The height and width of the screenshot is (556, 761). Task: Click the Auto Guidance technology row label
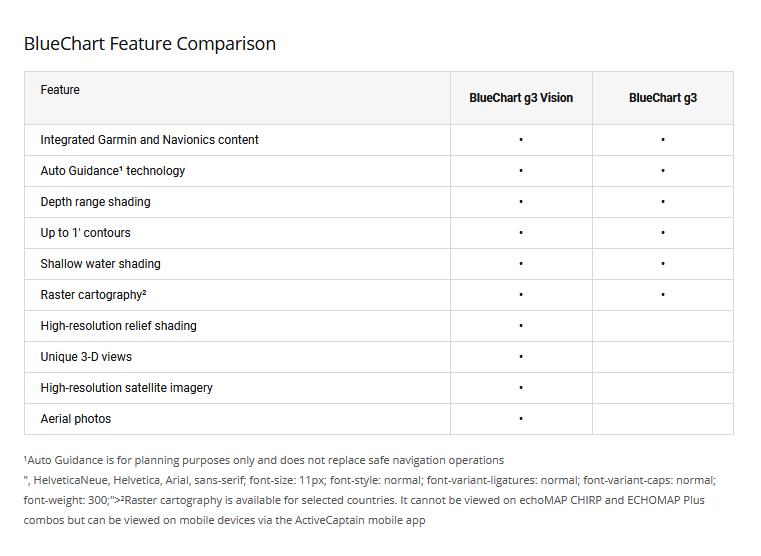(x=112, y=171)
